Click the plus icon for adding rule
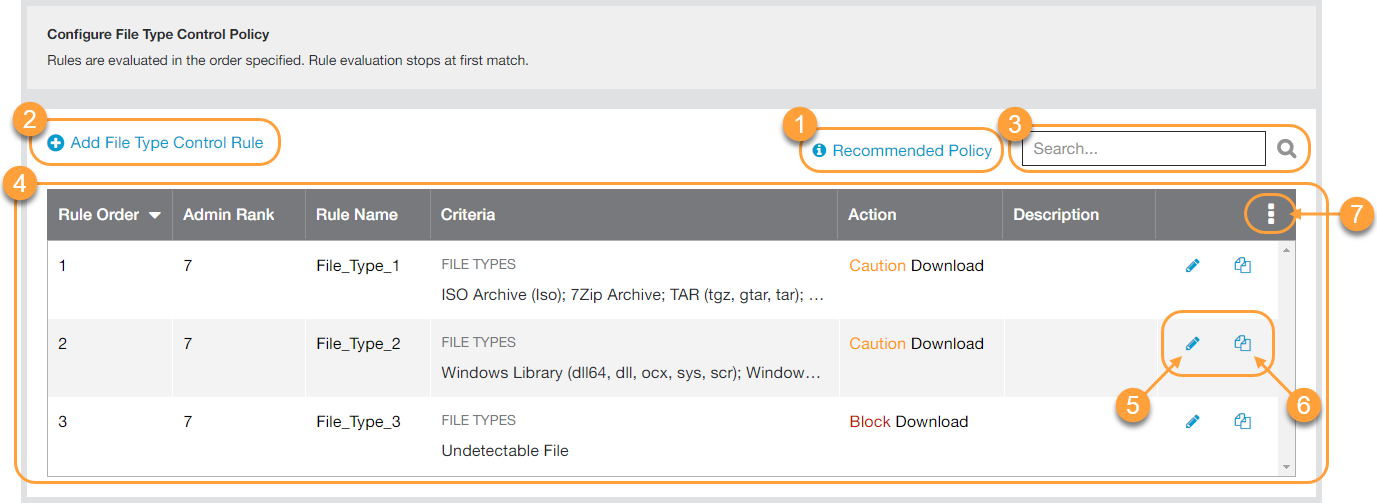1377x504 pixels. [56, 144]
